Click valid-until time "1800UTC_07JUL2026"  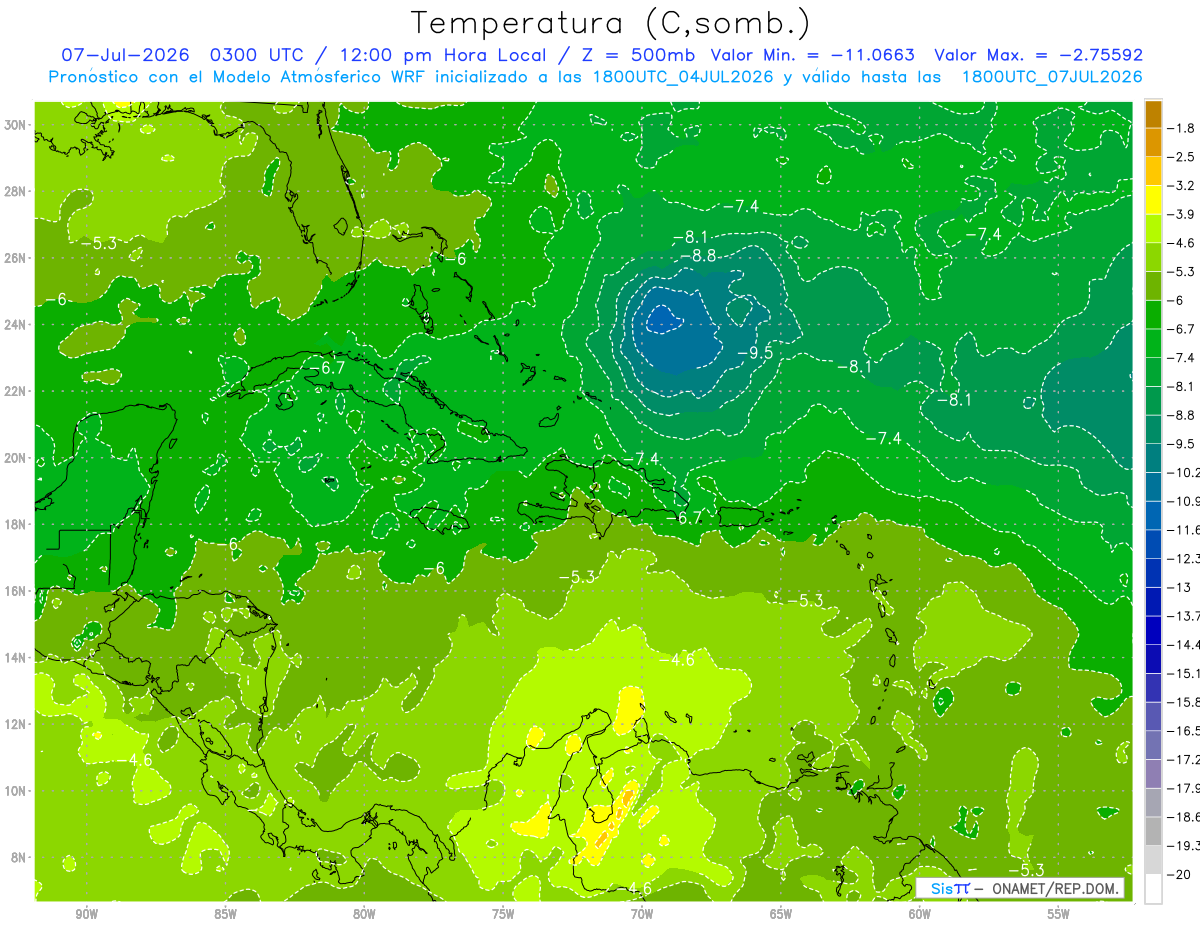pos(1051,76)
